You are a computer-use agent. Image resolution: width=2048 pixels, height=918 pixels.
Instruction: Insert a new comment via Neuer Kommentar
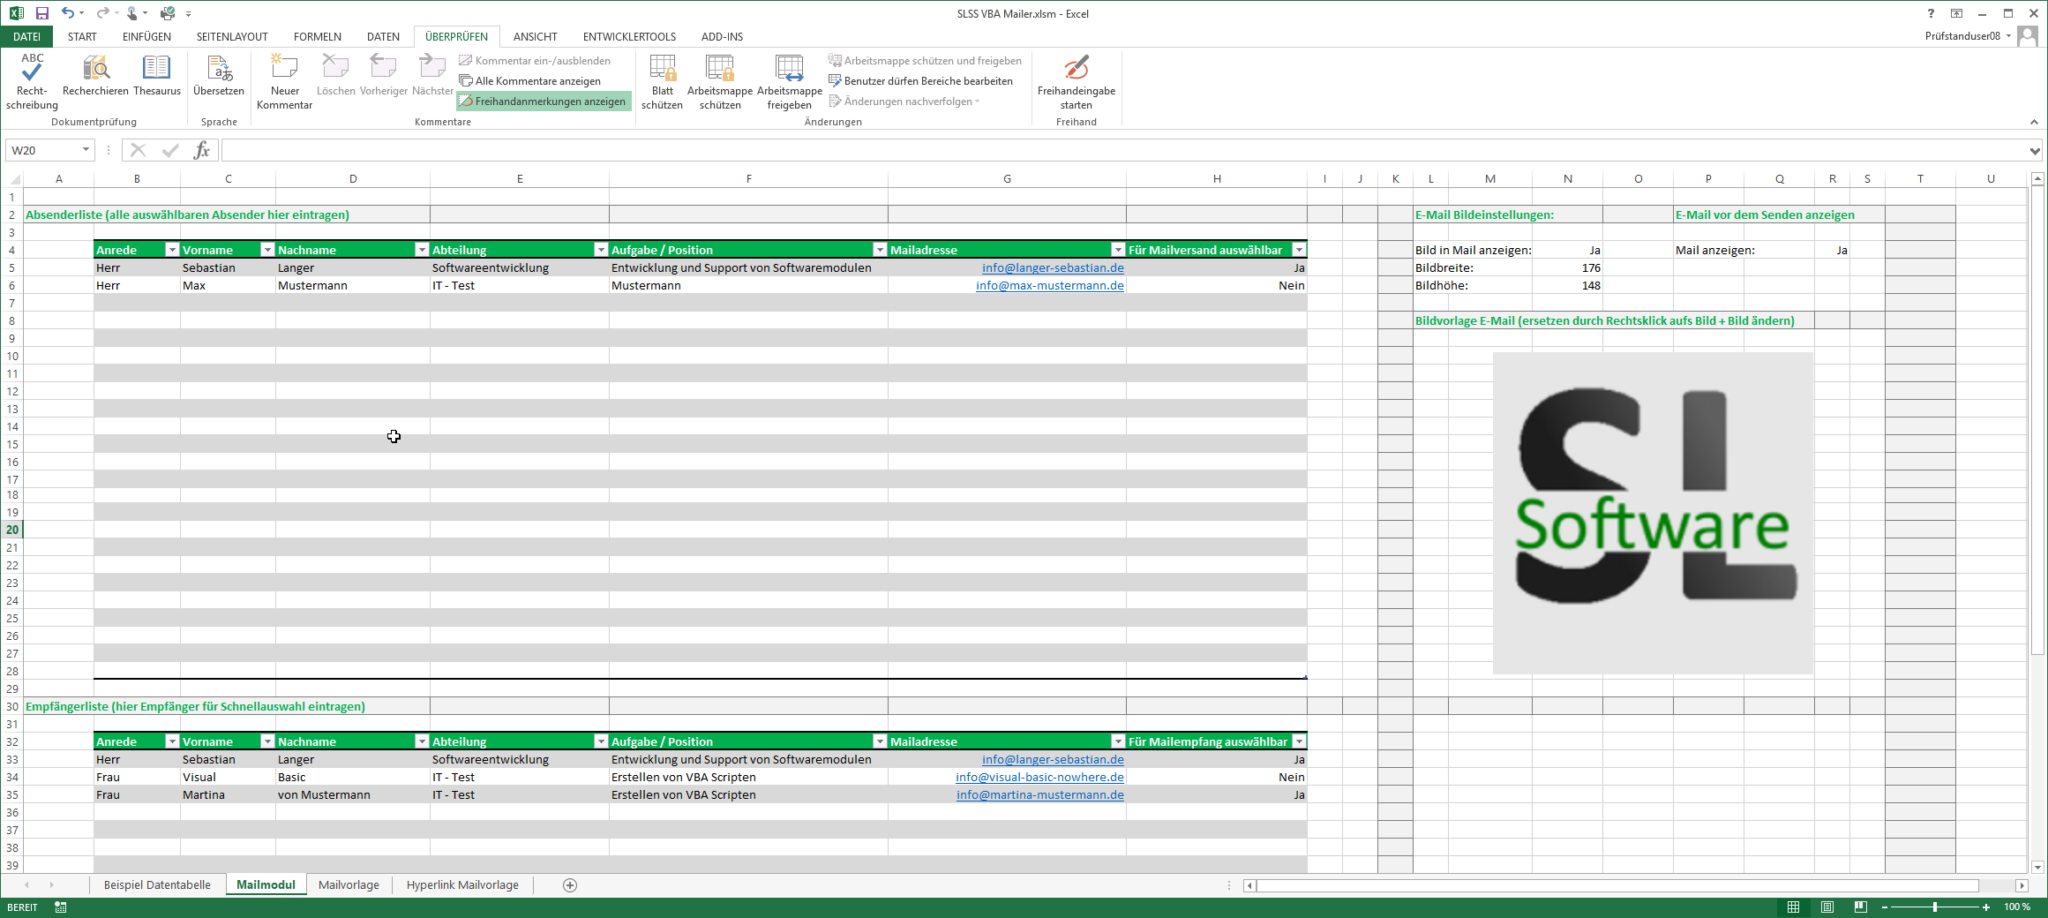(x=284, y=82)
